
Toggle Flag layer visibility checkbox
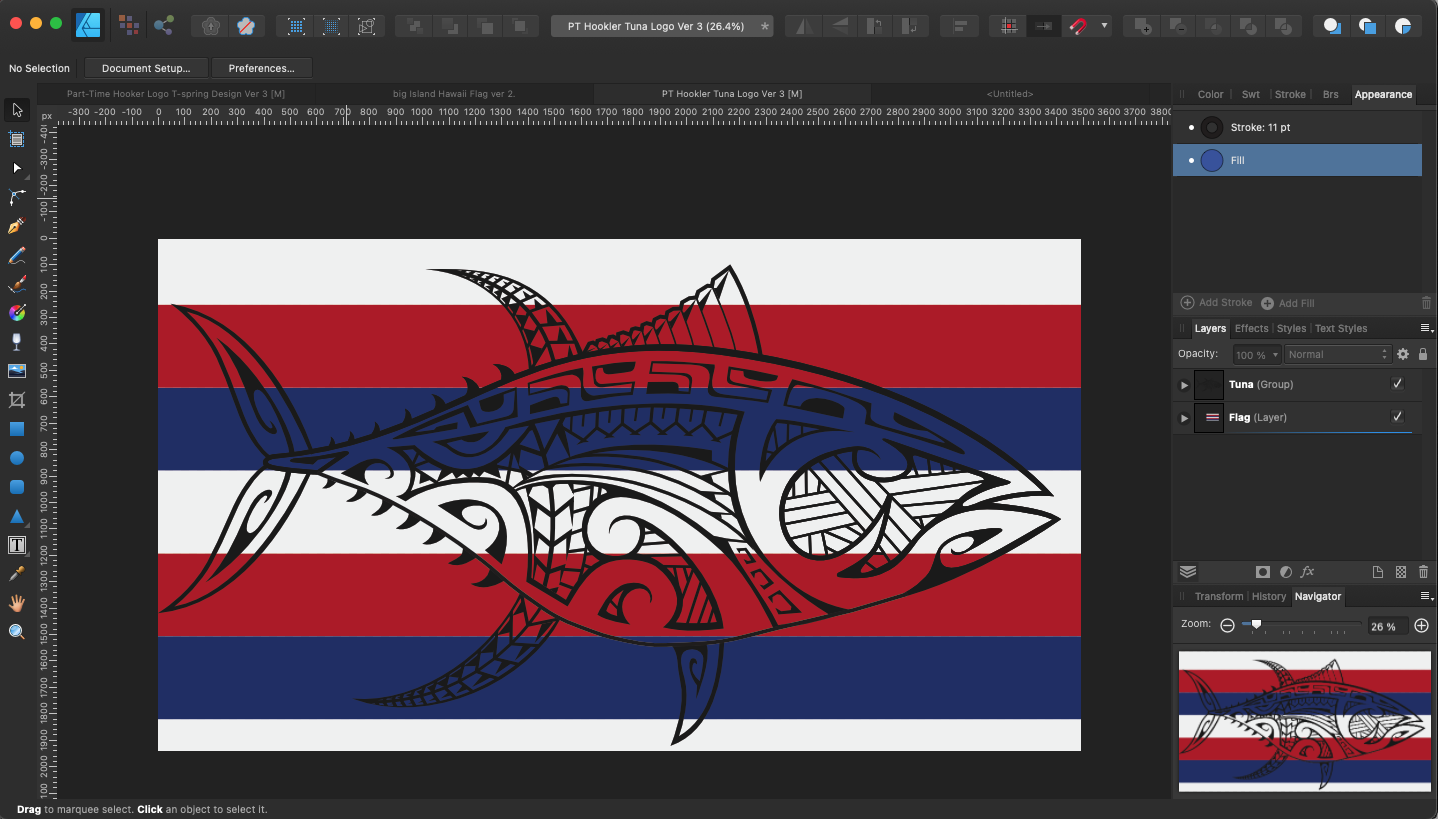1397,417
